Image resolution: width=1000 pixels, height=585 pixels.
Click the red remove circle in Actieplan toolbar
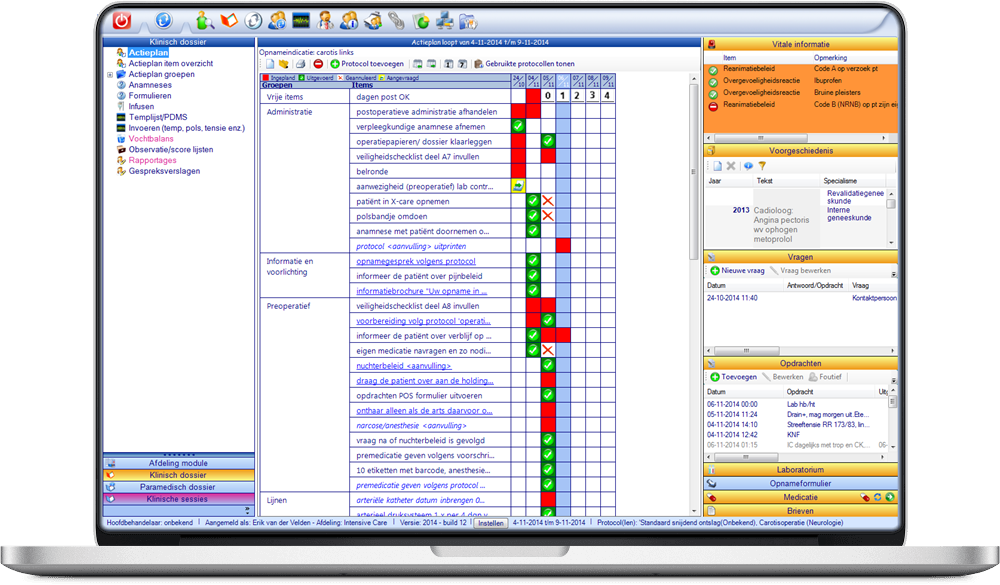[318, 64]
